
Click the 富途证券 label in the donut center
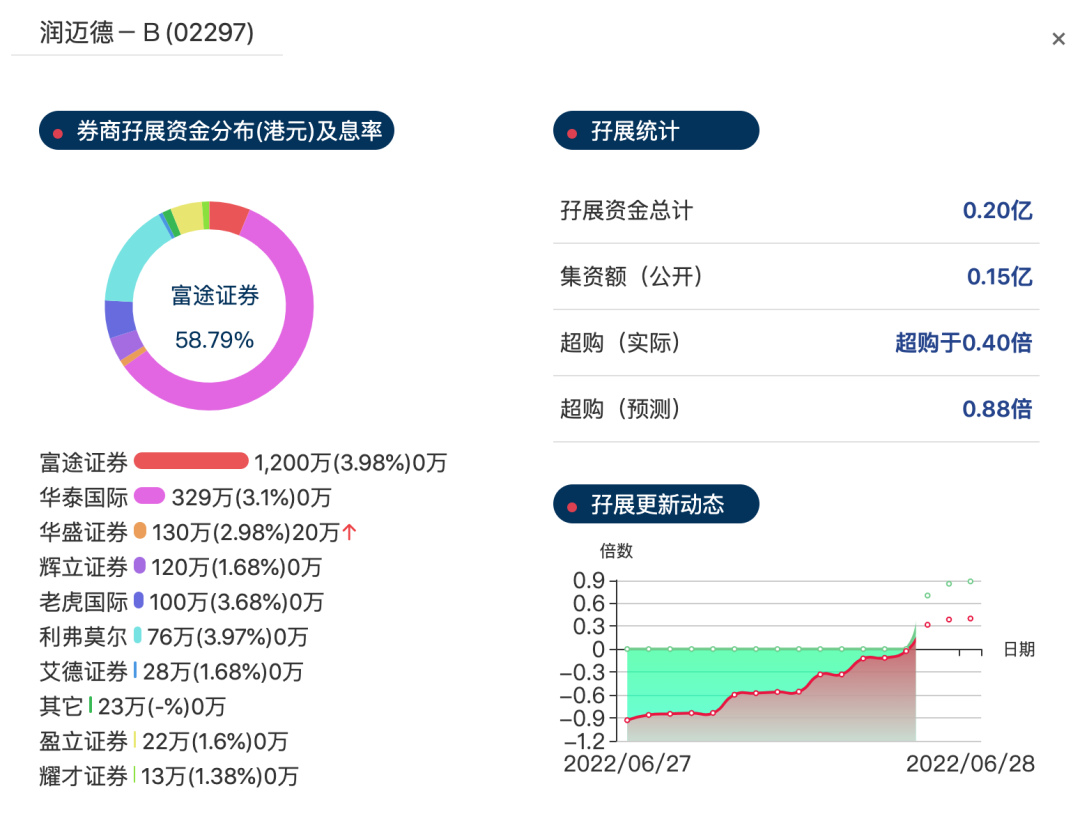point(215,295)
